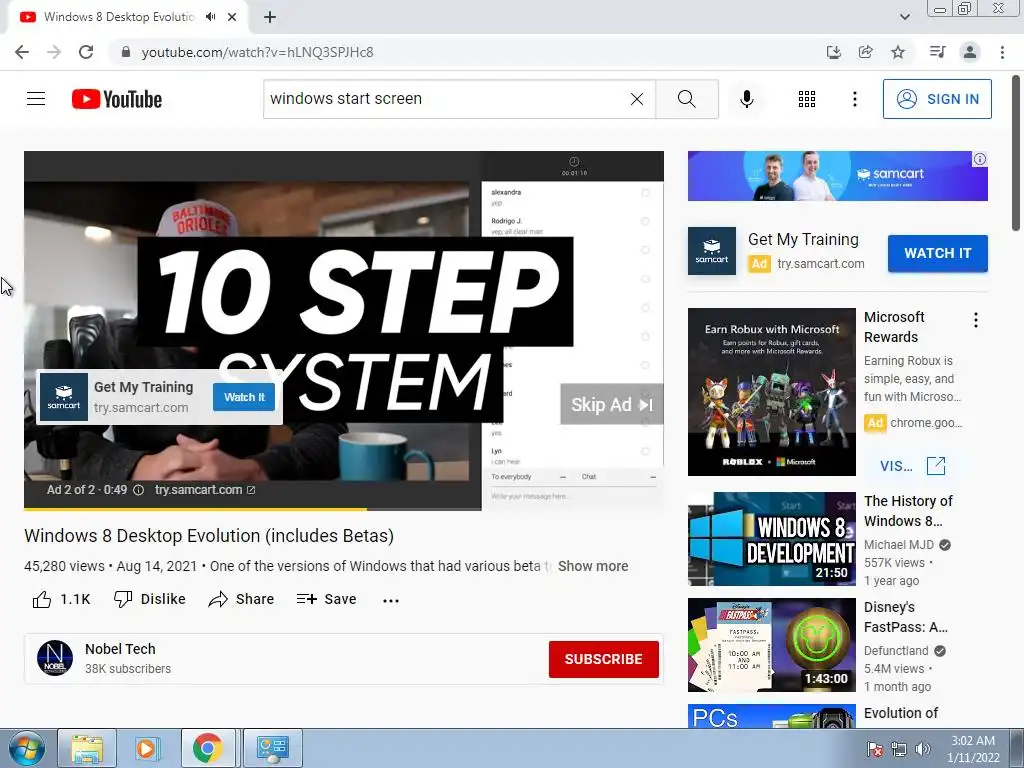Open the YouTube hamburger guide menu
The image size is (1024, 768).
36,99
